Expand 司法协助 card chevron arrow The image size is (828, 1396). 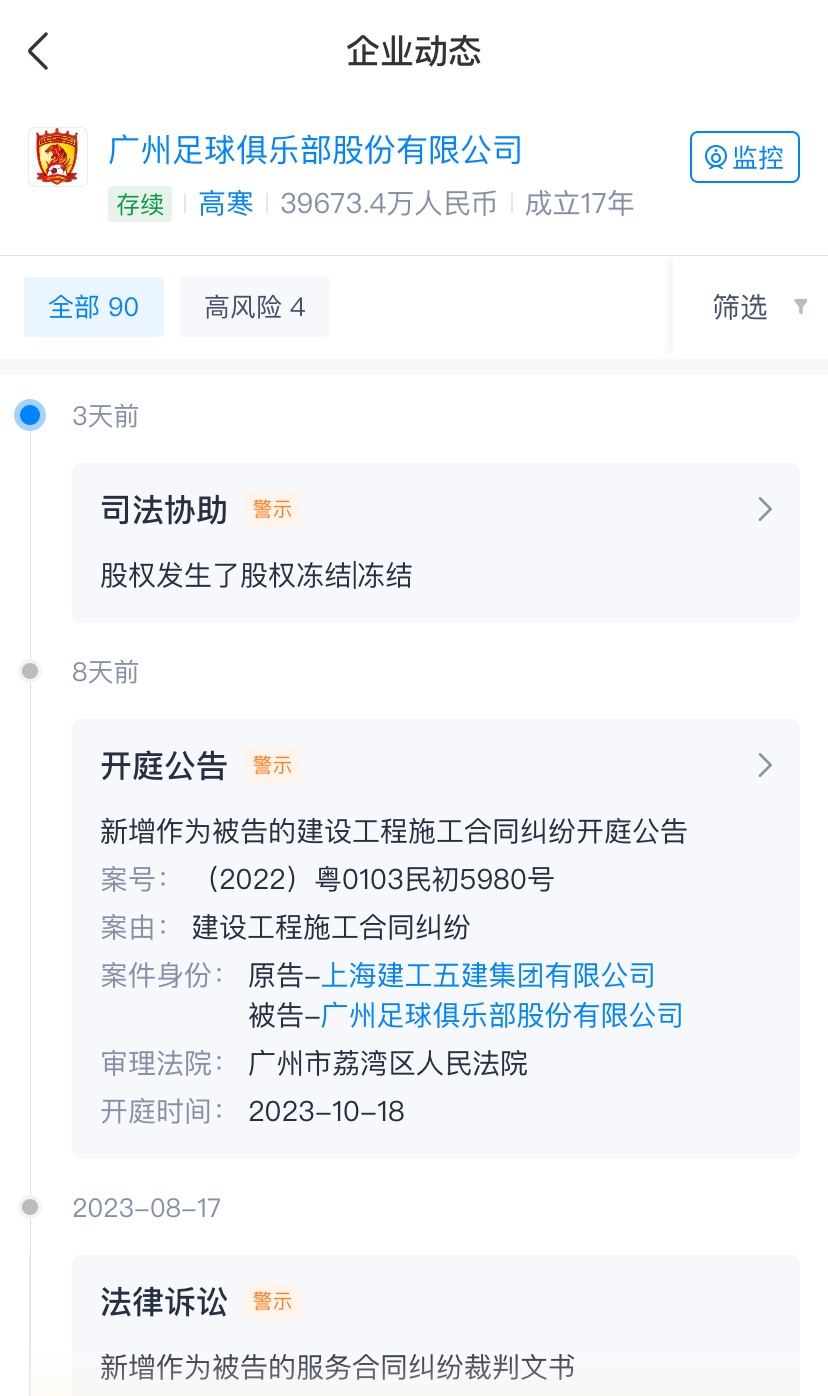point(765,510)
